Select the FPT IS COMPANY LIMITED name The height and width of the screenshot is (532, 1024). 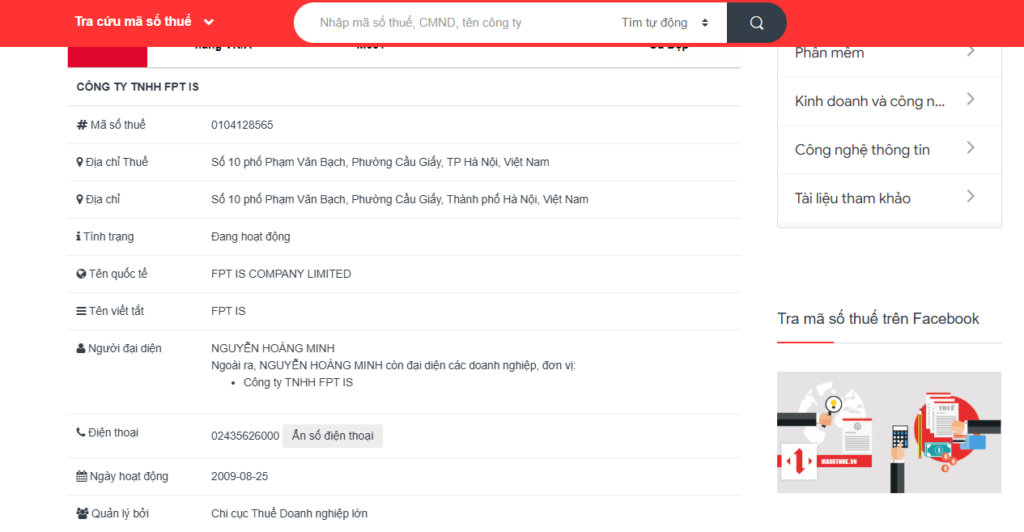tap(281, 274)
